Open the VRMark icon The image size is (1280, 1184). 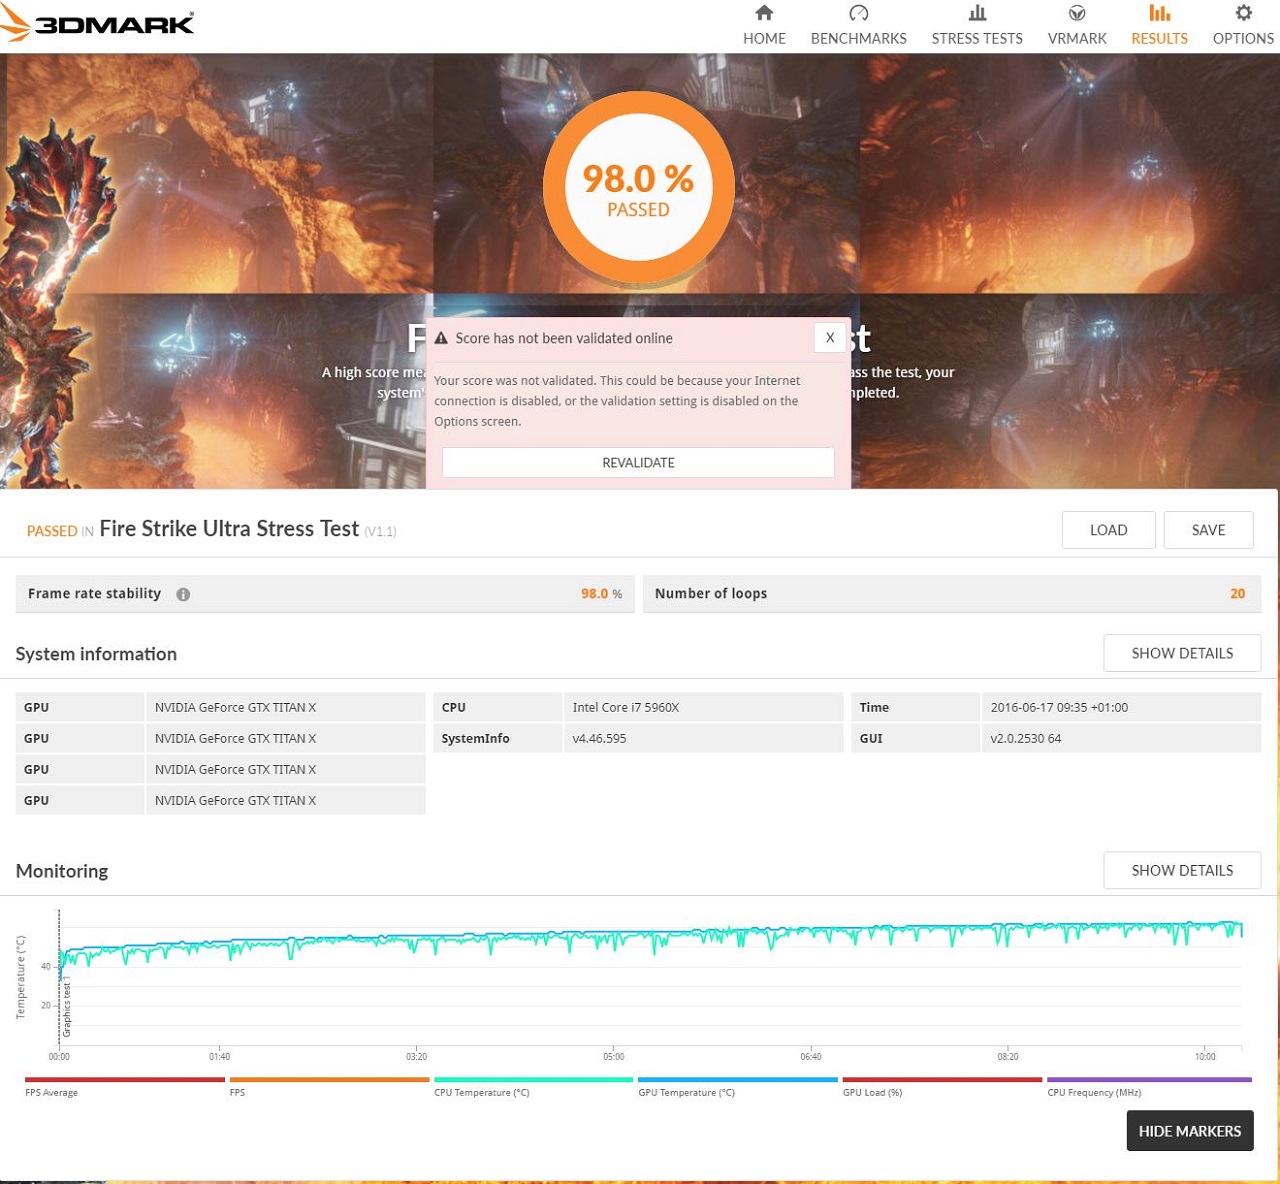click(x=1077, y=13)
